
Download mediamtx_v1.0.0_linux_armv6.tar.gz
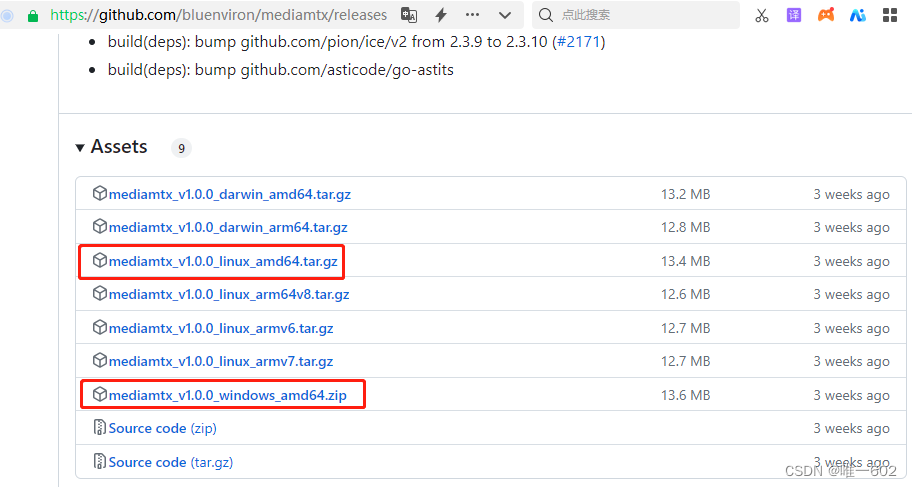click(221, 329)
